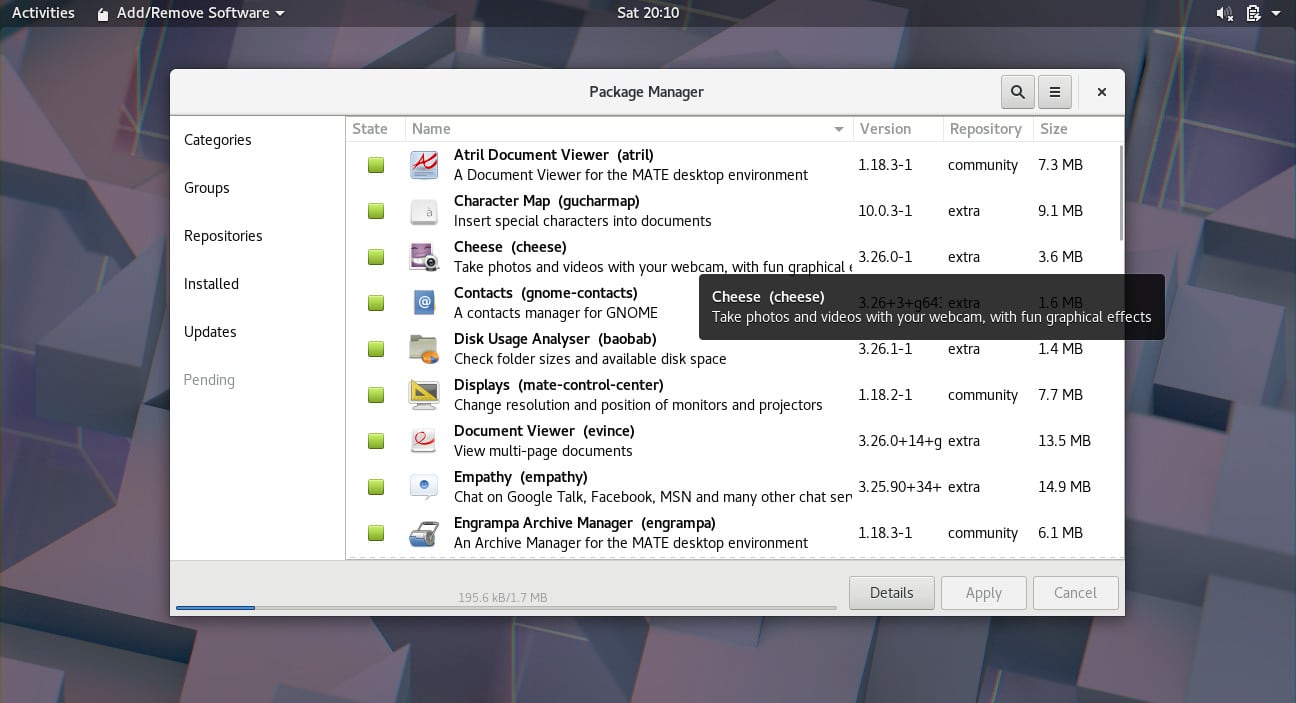Toggle the state box for Document Viewer
The height and width of the screenshot is (703, 1296).
[376, 441]
